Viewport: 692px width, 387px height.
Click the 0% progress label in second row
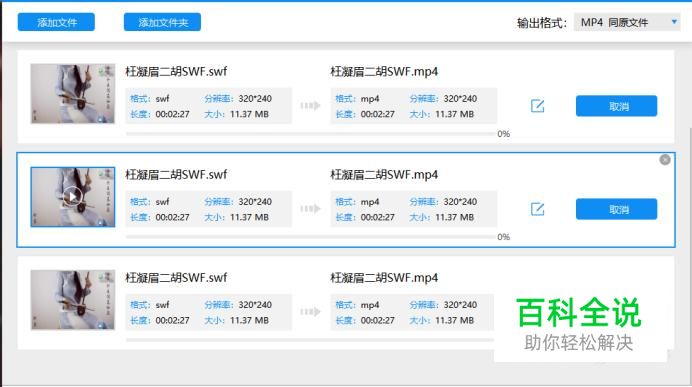[504, 237]
